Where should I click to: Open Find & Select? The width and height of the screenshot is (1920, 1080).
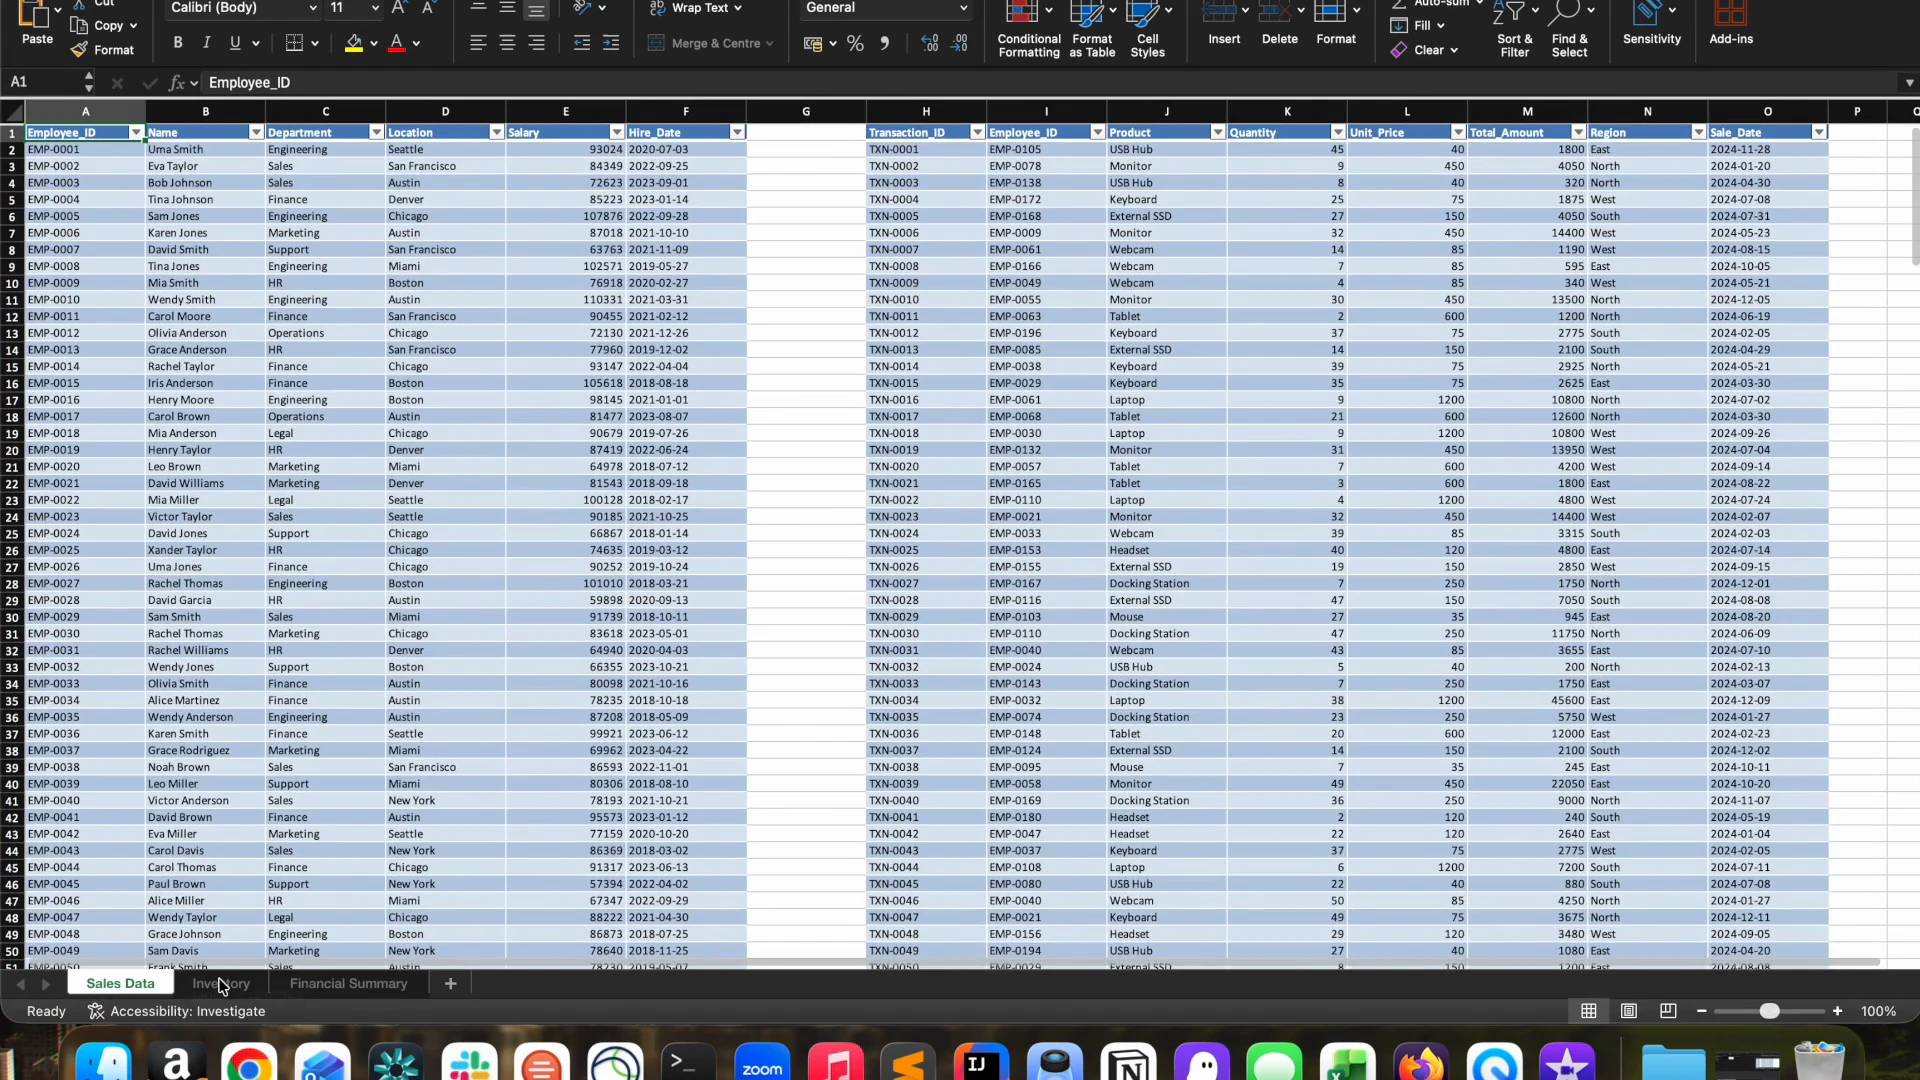[1568, 30]
